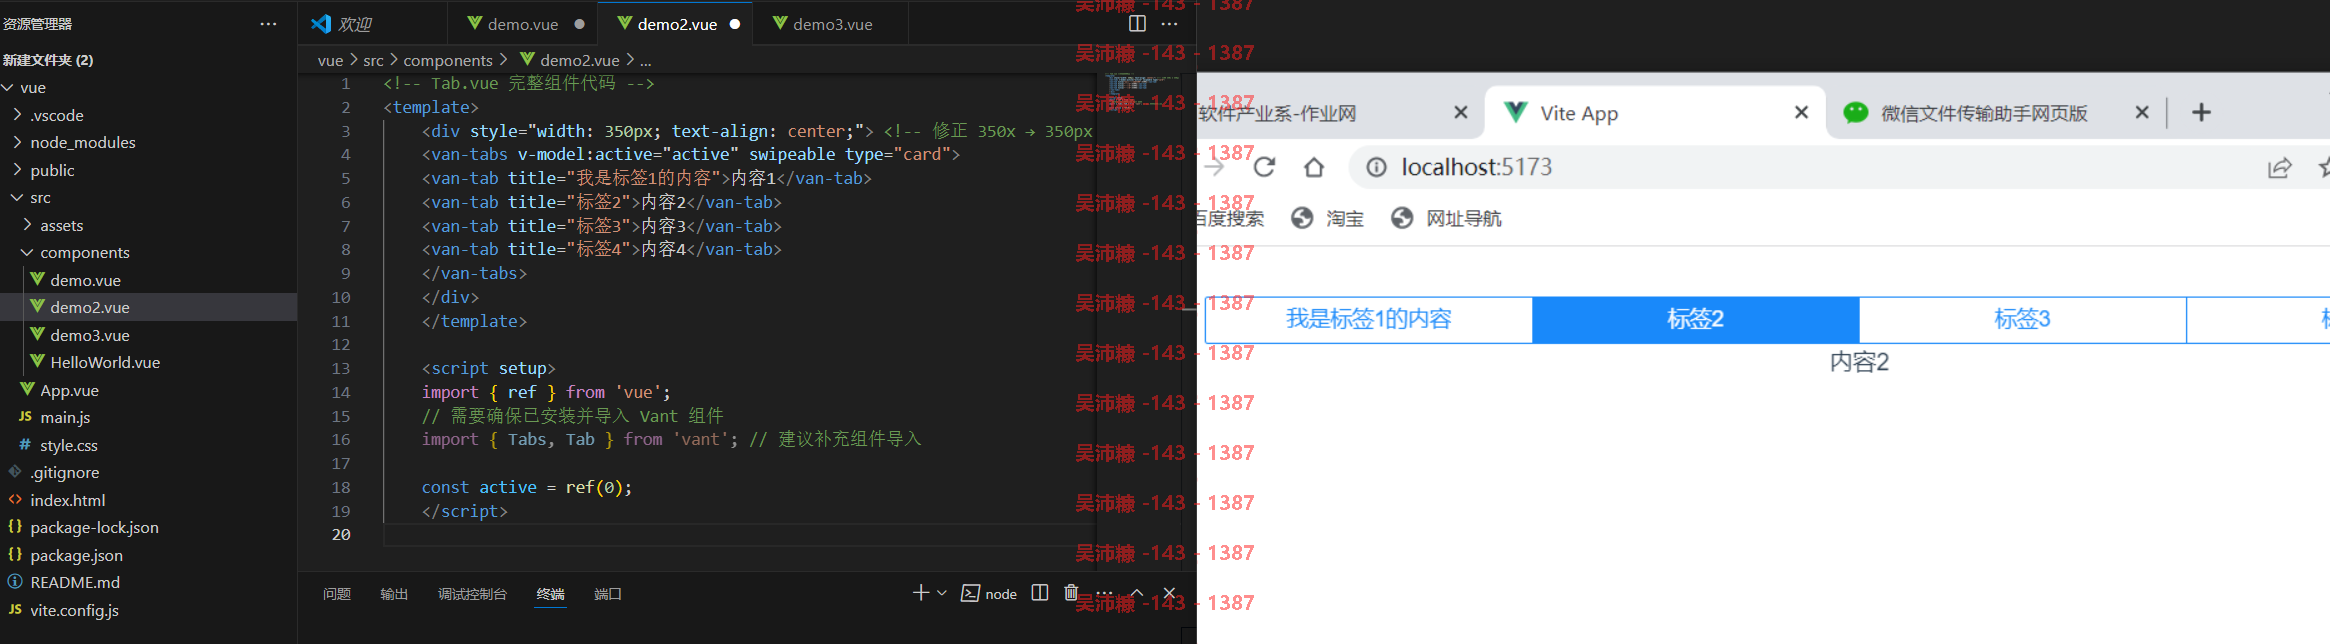Split the editor to the right

point(1137,23)
